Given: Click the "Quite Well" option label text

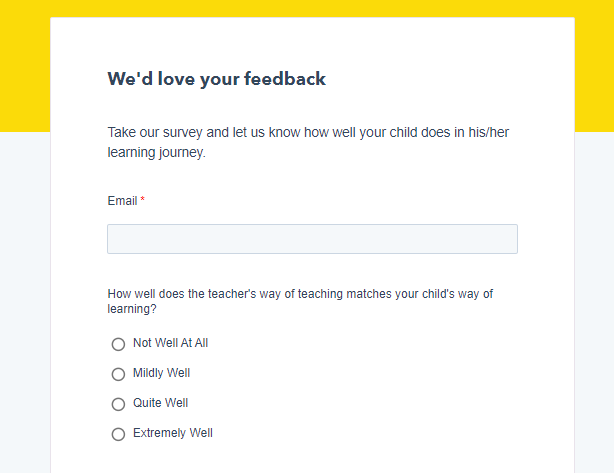Looking at the screenshot, I should tap(160, 403).
